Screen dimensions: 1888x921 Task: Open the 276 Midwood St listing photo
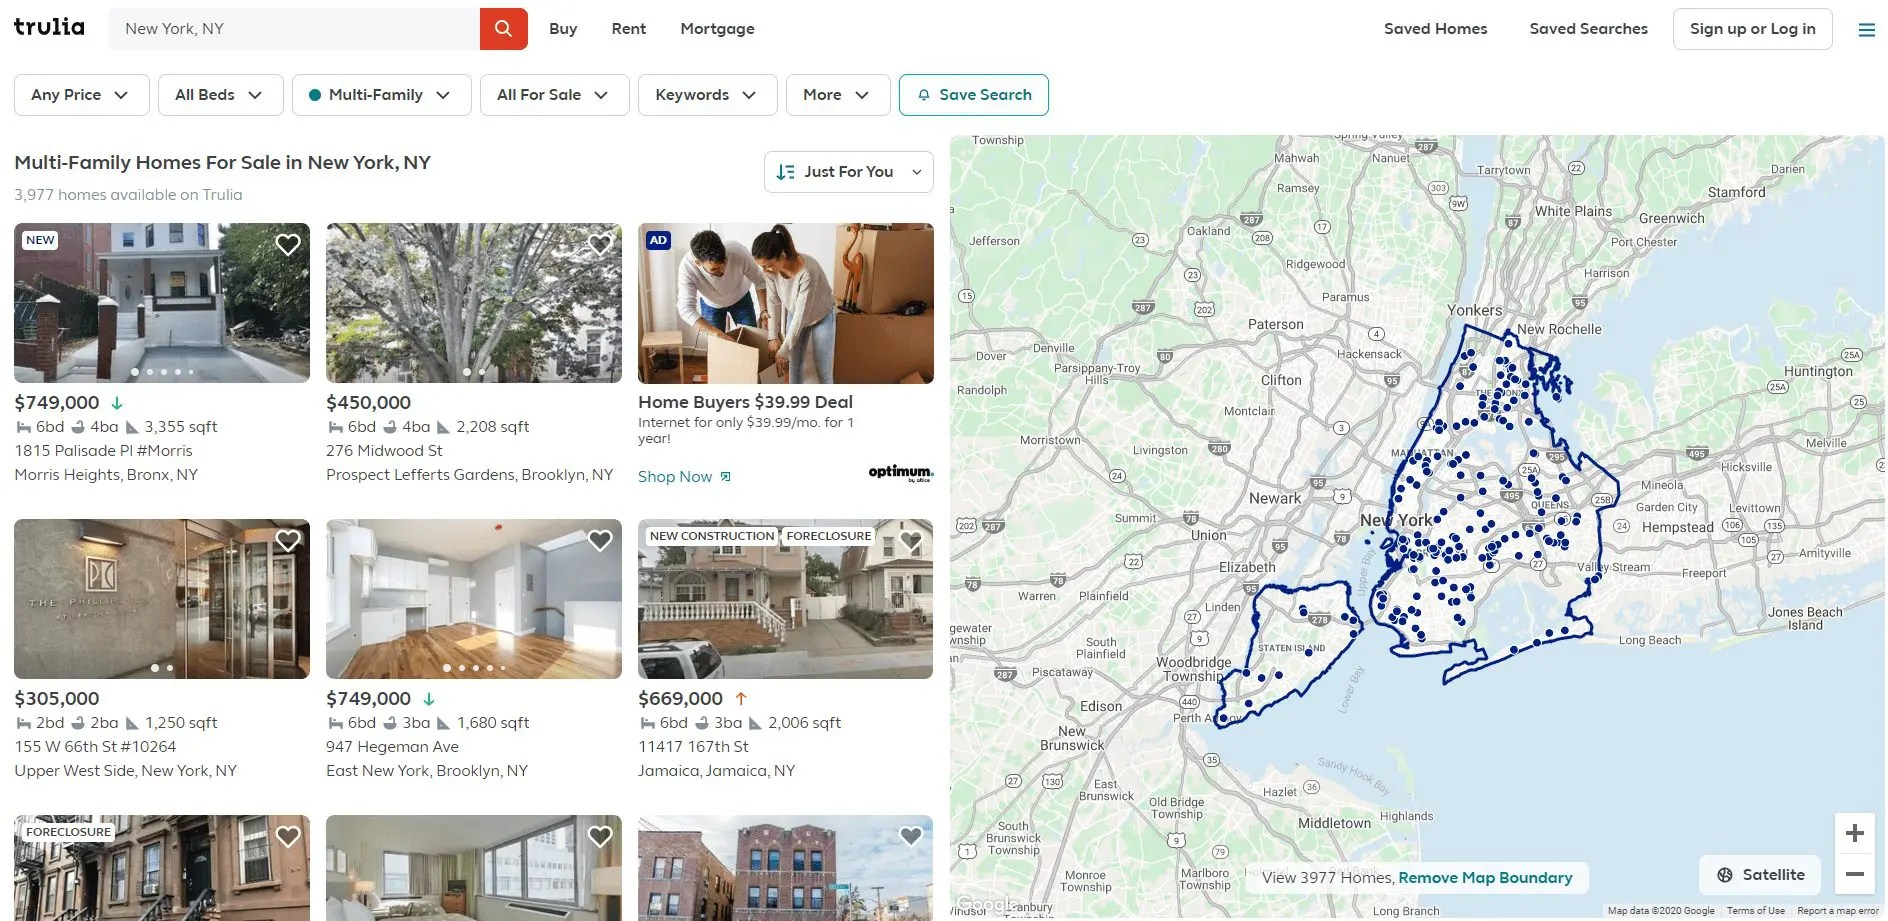pos(474,303)
